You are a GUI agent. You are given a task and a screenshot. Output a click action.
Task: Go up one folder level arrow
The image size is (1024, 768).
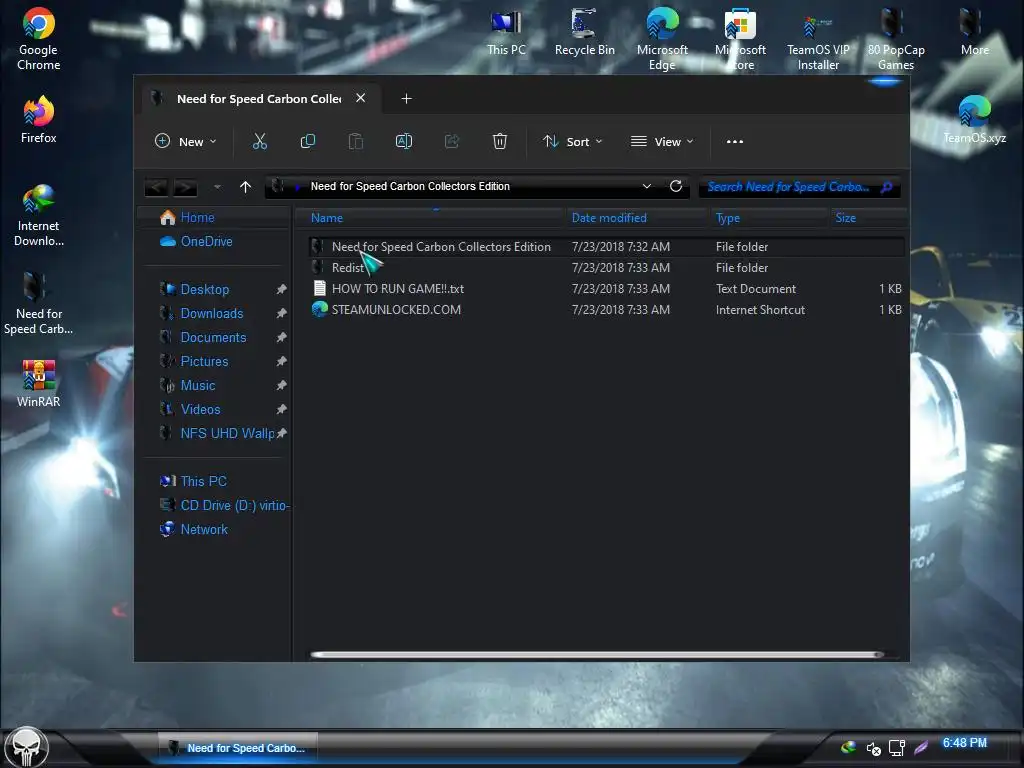(246, 187)
